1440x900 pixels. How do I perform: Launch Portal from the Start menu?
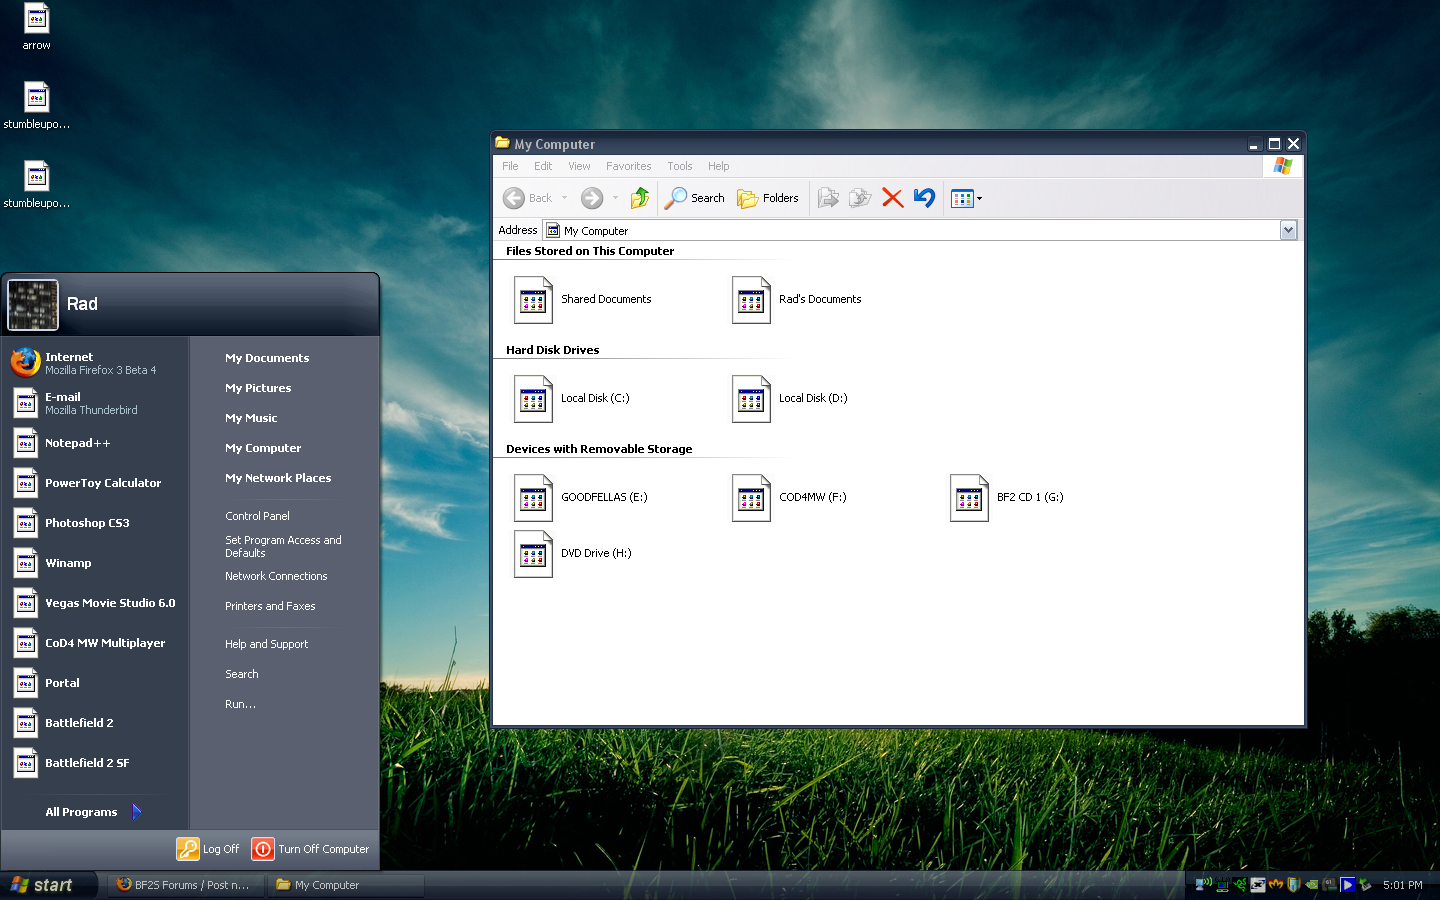[96, 683]
